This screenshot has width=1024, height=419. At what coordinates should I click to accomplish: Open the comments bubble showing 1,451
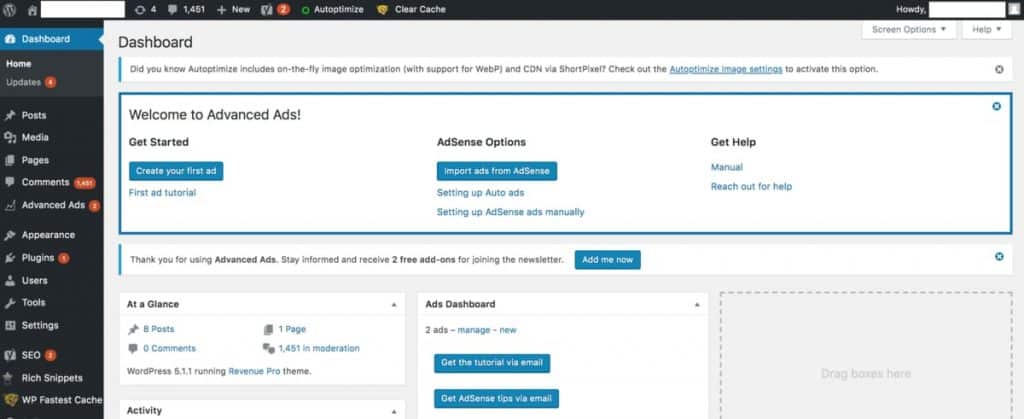click(x=186, y=10)
